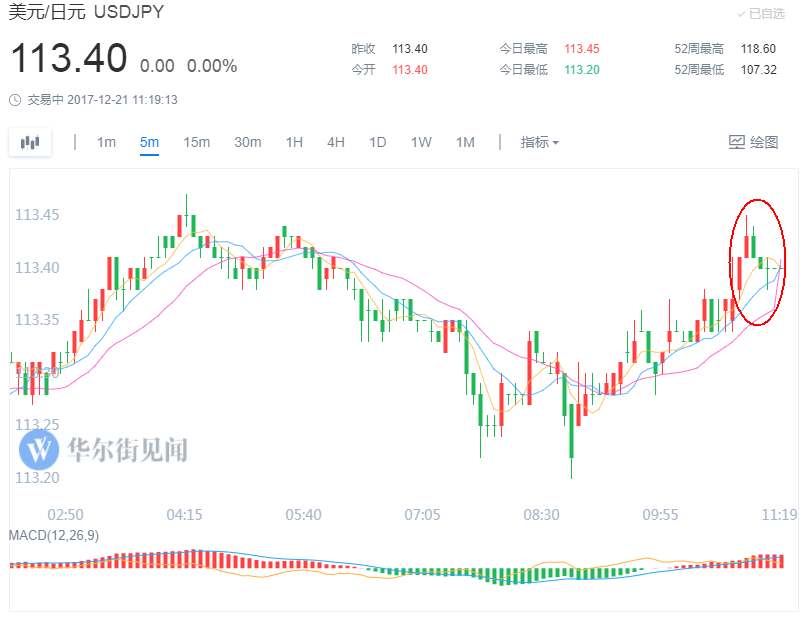Image resolution: width=803 pixels, height=617 pixels.
Task: Show the 1D daily chart
Action: tap(377, 142)
